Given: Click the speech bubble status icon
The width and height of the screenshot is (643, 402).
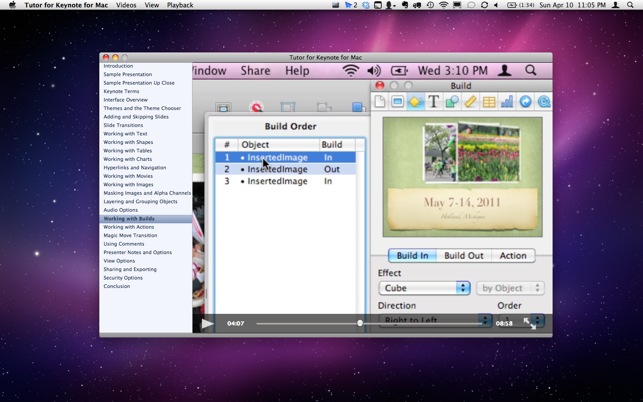Looking at the screenshot, I should coord(471,5).
